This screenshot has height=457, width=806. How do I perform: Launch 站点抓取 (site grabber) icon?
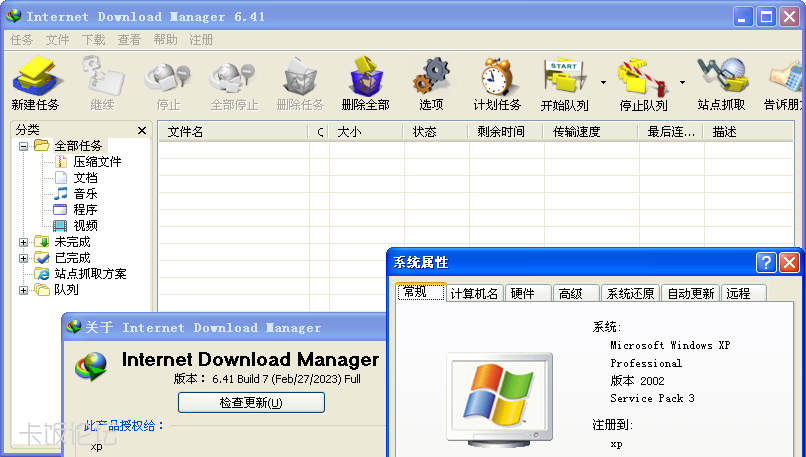(721, 83)
